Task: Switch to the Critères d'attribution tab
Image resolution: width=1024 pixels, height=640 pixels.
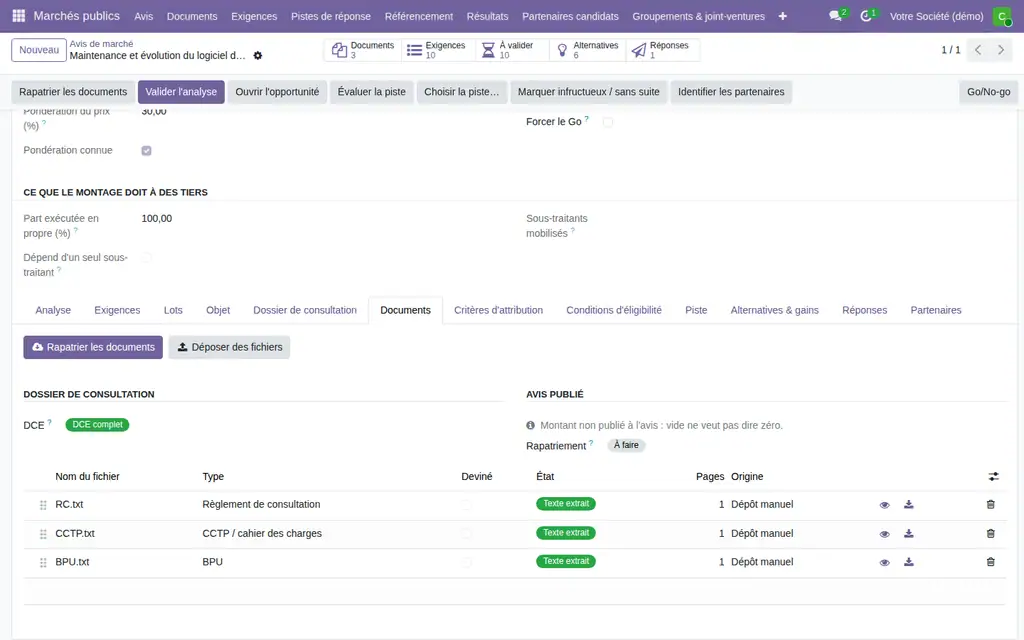Action: pyautogui.click(x=498, y=310)
